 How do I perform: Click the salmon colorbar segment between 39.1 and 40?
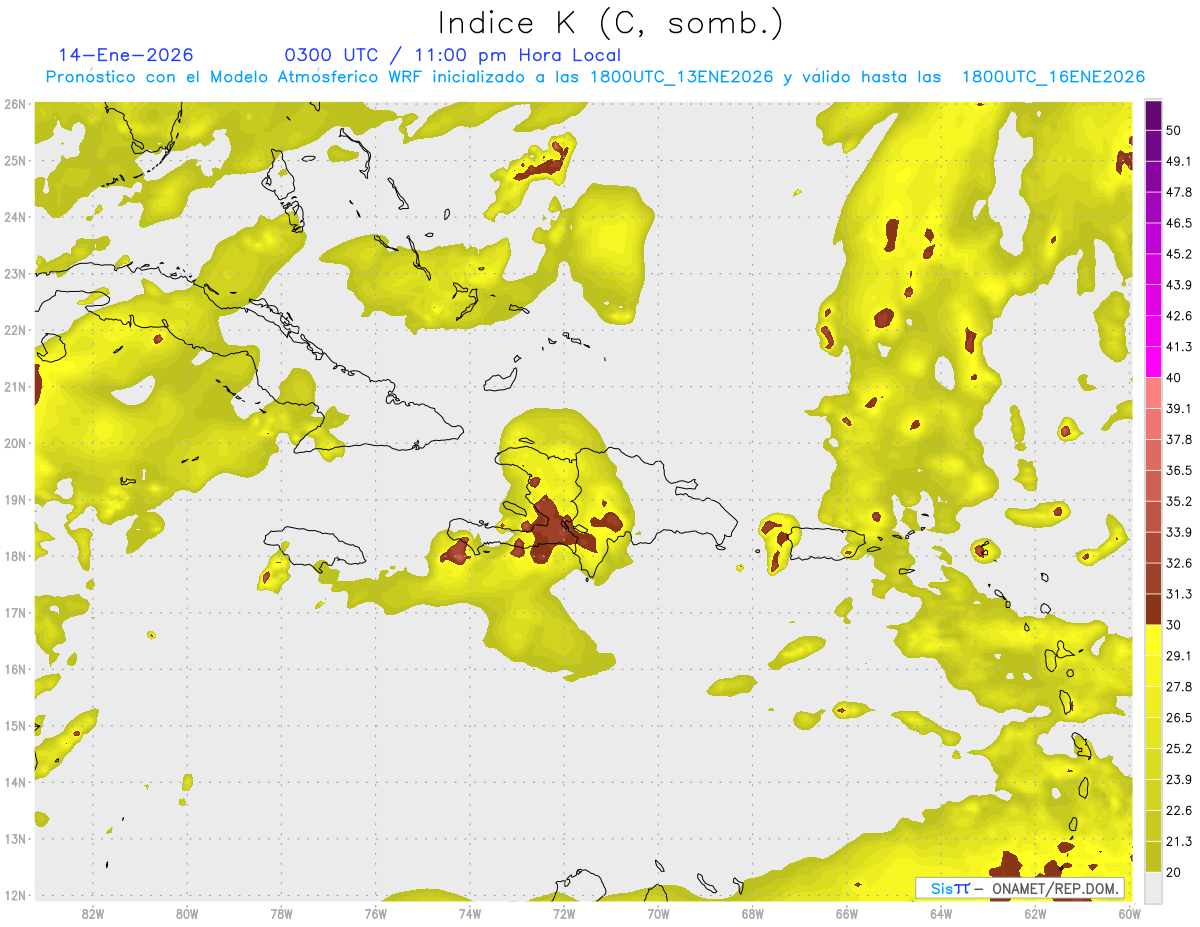[1153, 392]
